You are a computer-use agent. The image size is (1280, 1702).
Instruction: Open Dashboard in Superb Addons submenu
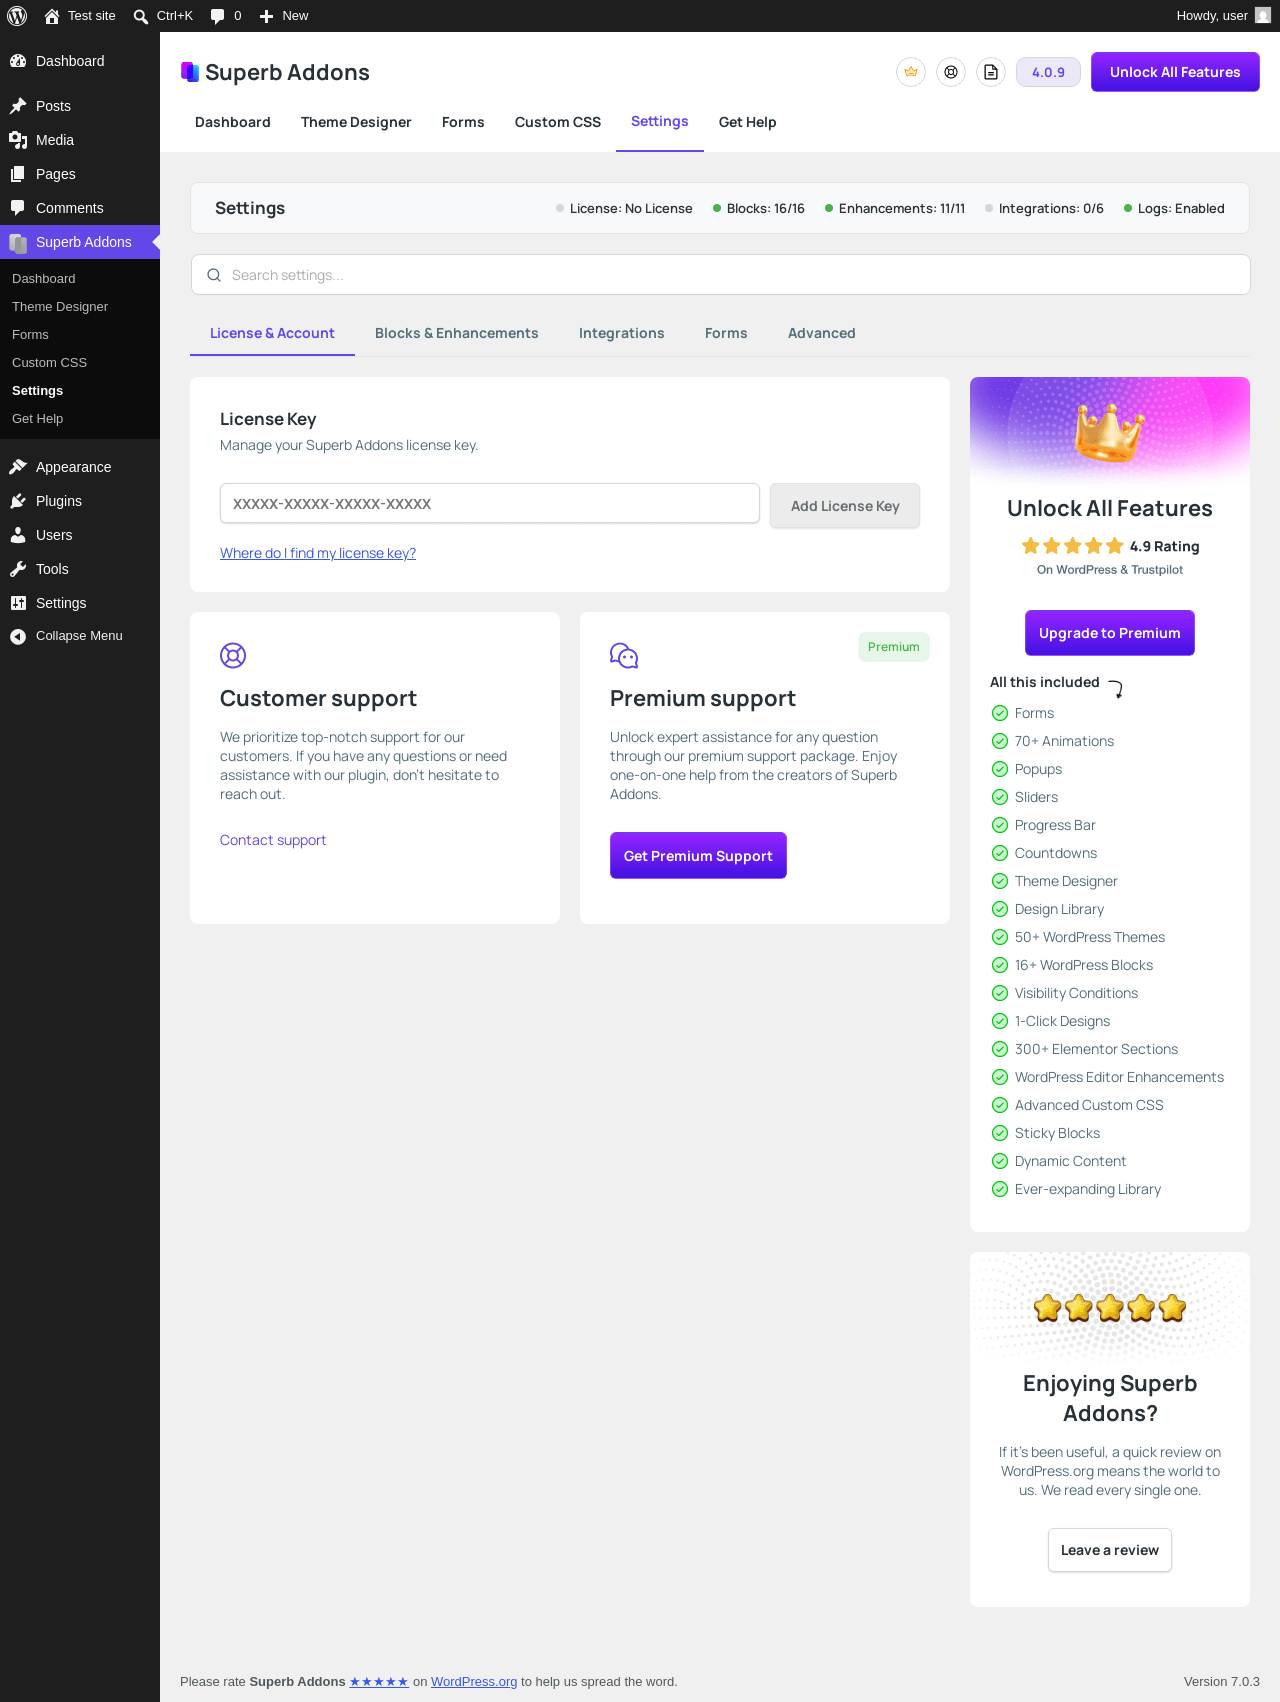(43, 279)
